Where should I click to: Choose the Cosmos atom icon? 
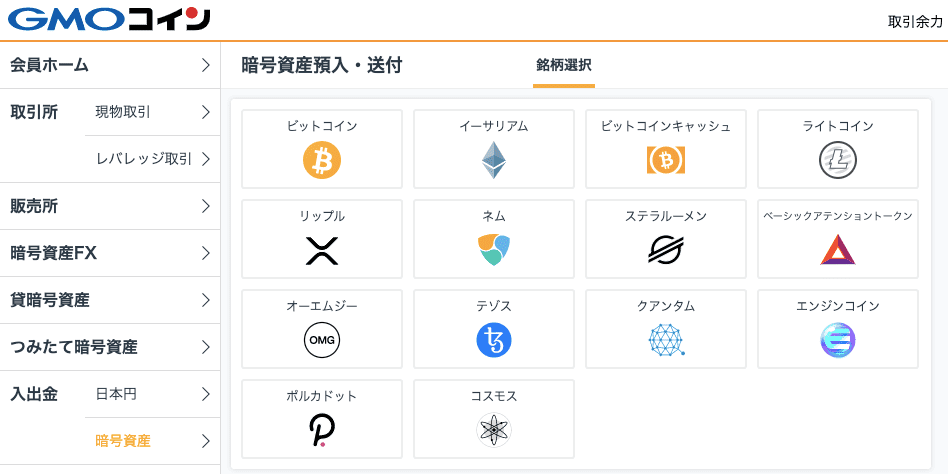[494, 430]
